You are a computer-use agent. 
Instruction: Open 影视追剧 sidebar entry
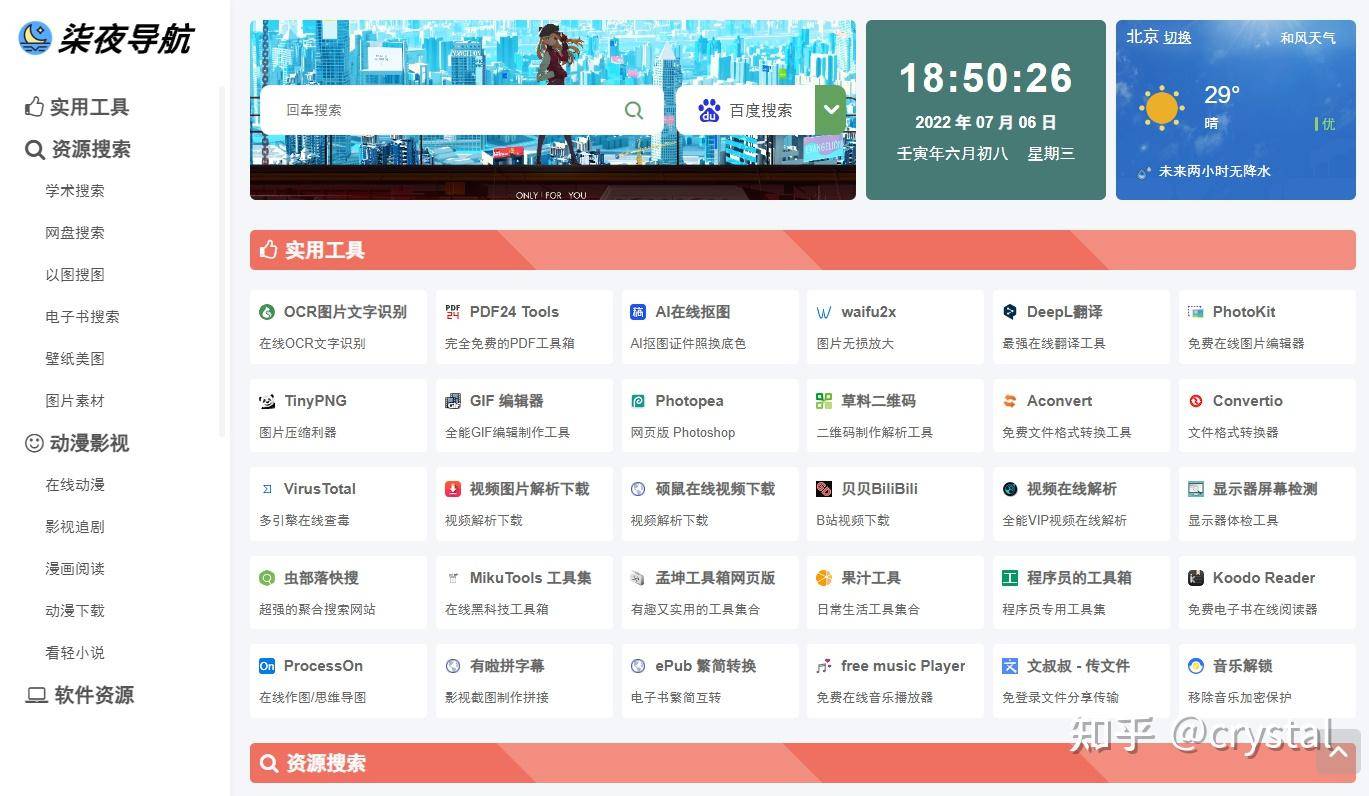tap(75, 527)
